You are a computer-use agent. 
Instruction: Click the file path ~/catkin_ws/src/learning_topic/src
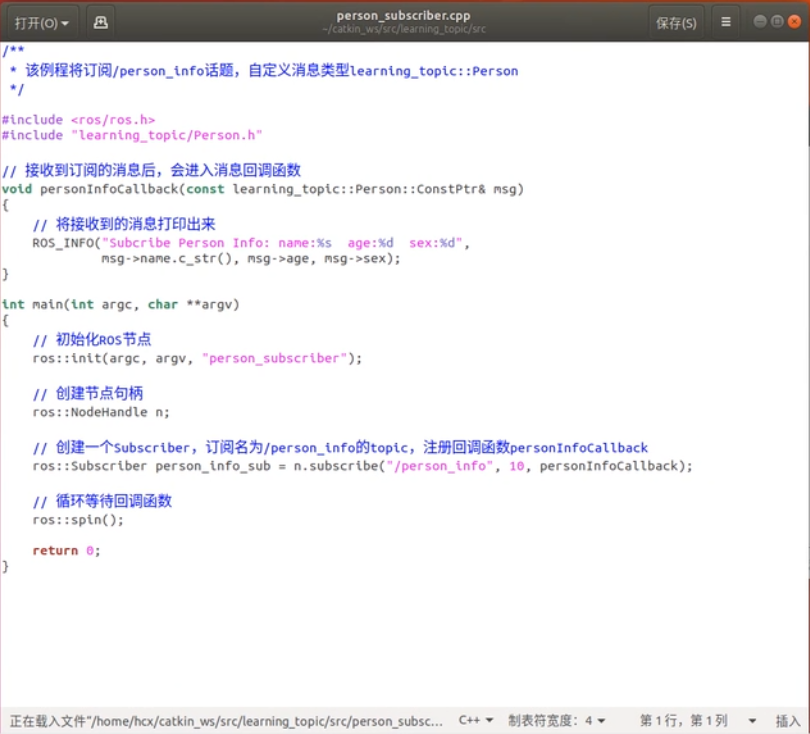[x=403, y=29]
